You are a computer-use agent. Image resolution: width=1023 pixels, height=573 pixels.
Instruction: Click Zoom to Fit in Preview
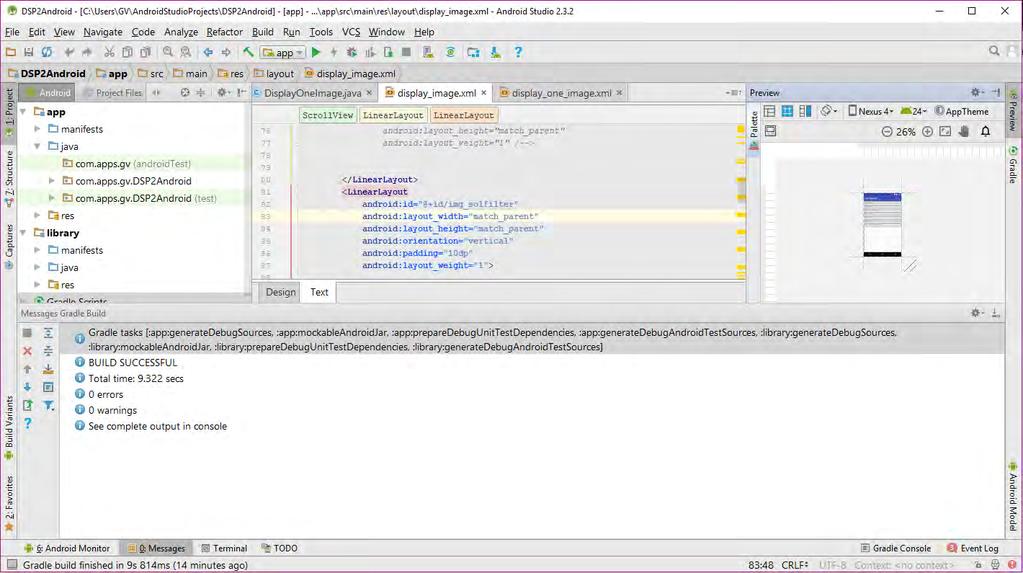click(x=945, y=132)
